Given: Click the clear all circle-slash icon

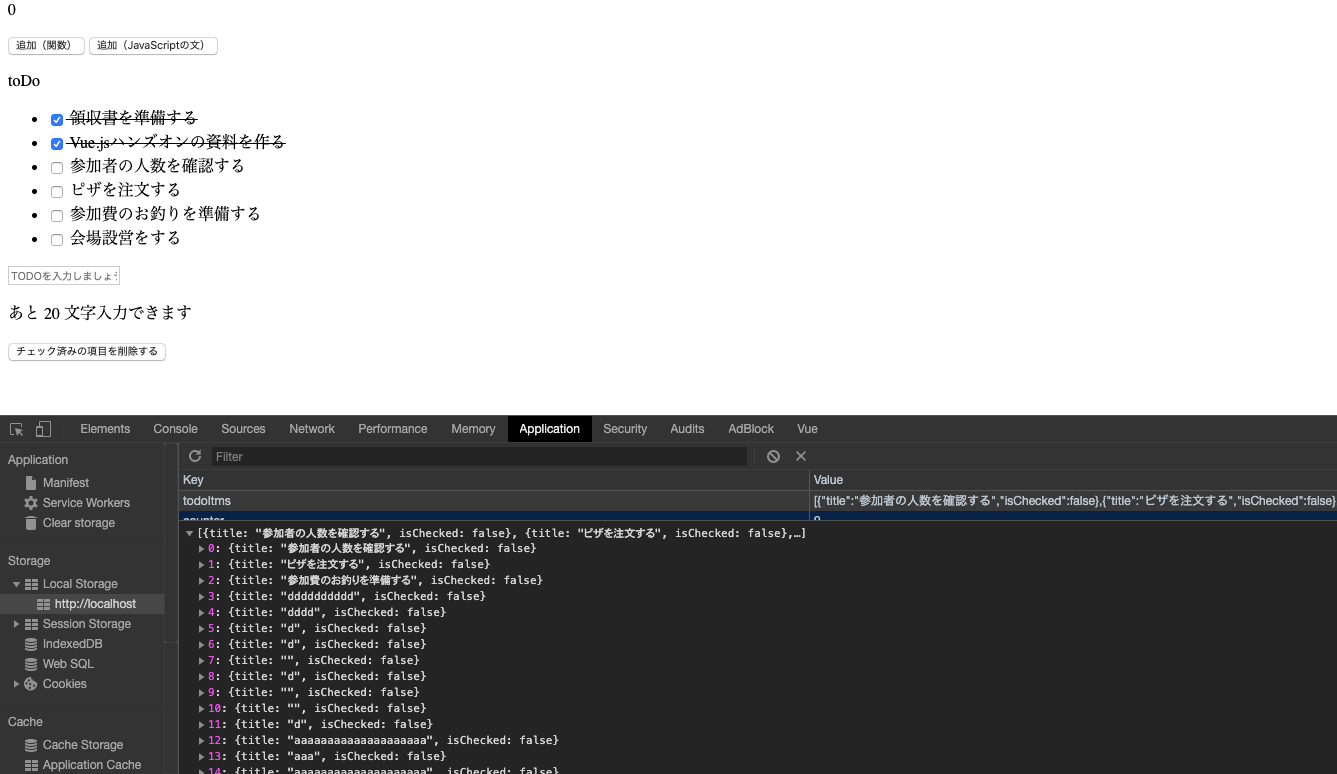Looking at the screenshot, I should 773,456.
